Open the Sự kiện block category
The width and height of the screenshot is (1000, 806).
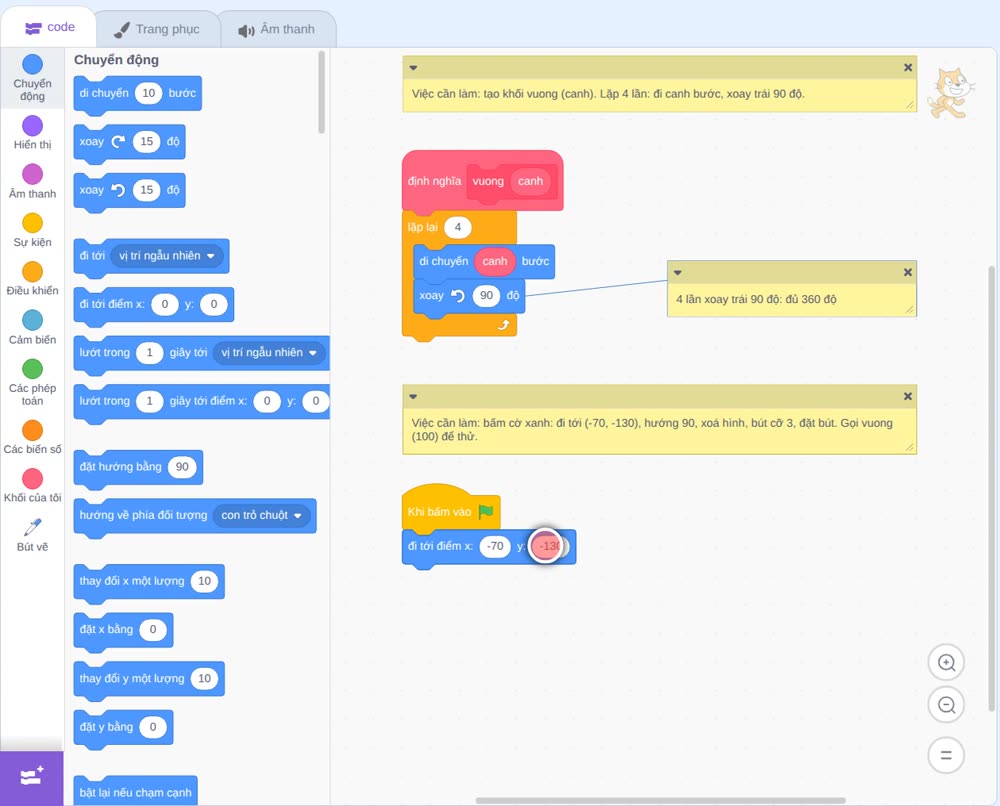[x=33, y=230]
